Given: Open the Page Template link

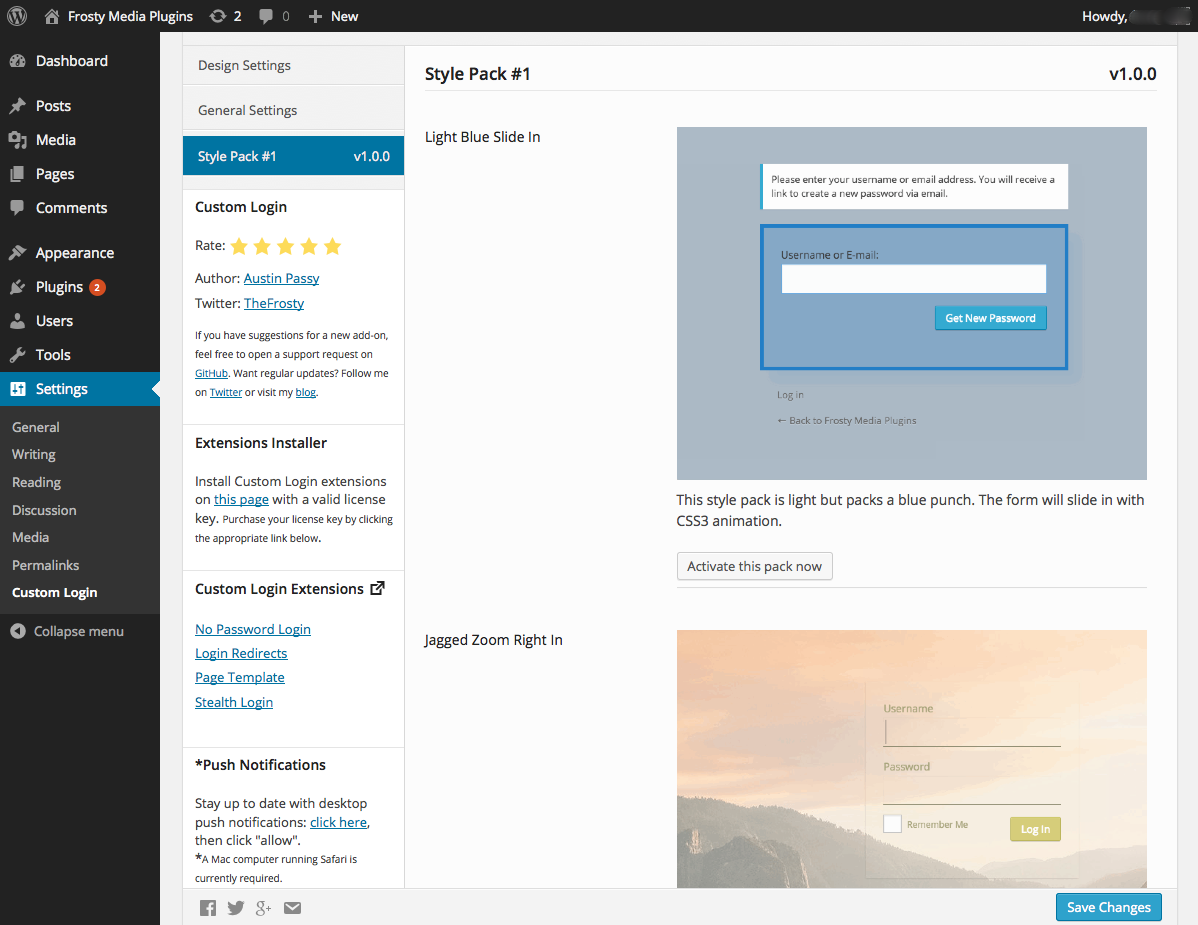Looking at the screenshot, I should pyautogui.click(x=240, y=678).
